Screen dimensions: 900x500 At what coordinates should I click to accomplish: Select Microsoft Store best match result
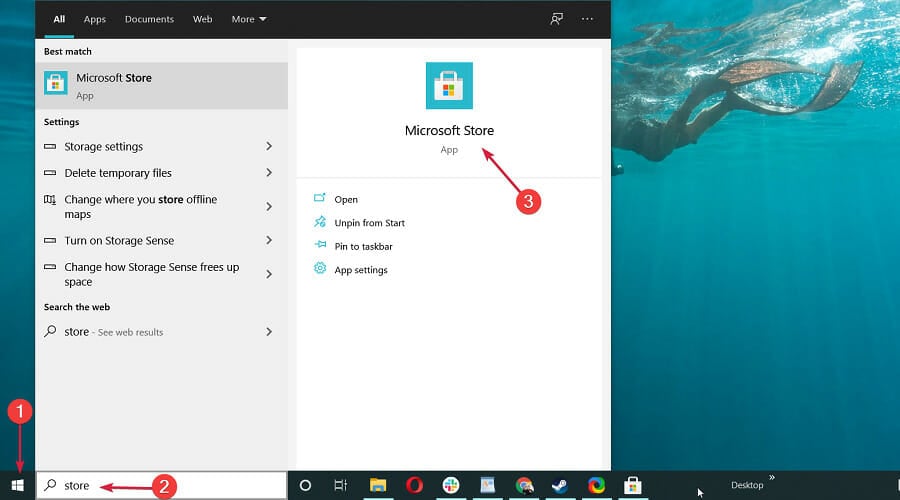pyautogui.click(x=161, y=86)
